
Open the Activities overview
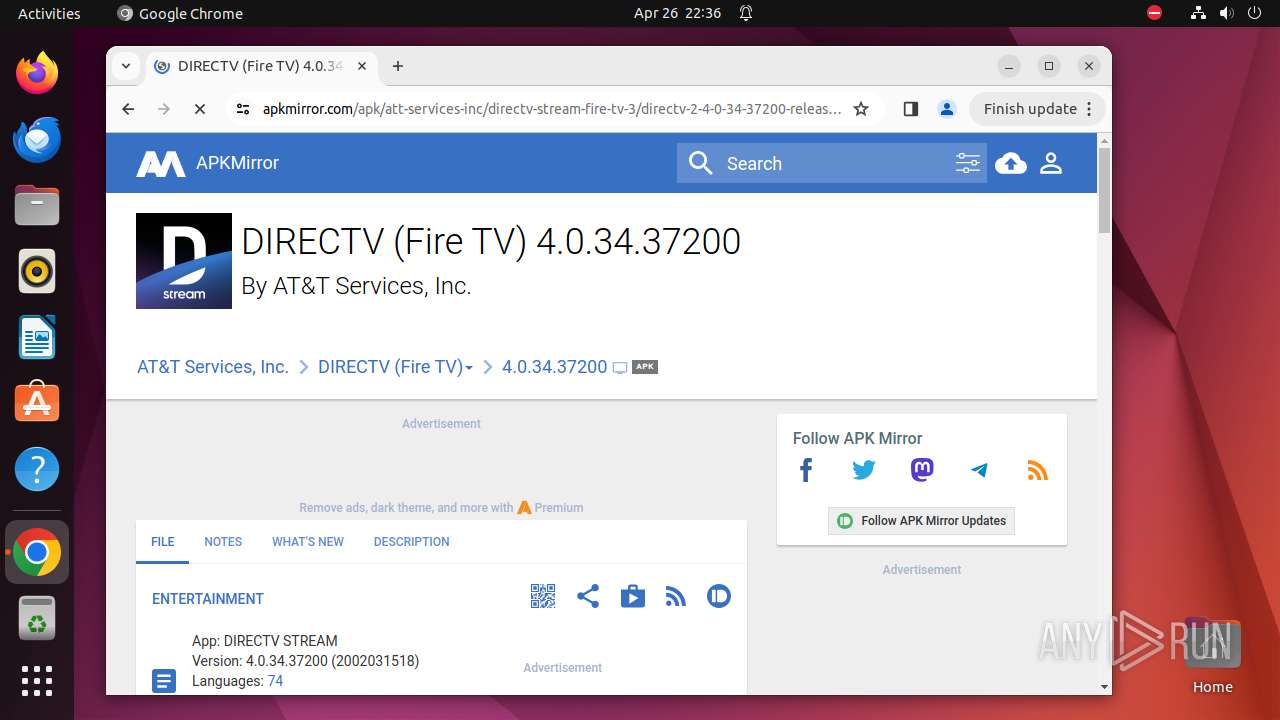(49, 13)
